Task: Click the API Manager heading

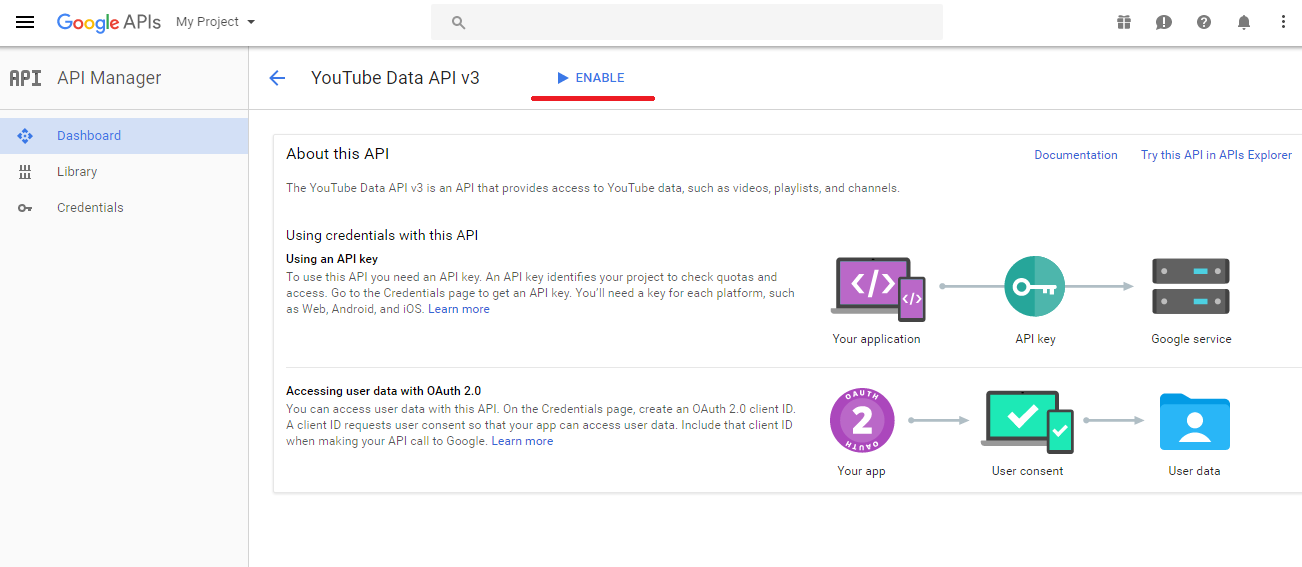Action: click(x=109, y=78)
